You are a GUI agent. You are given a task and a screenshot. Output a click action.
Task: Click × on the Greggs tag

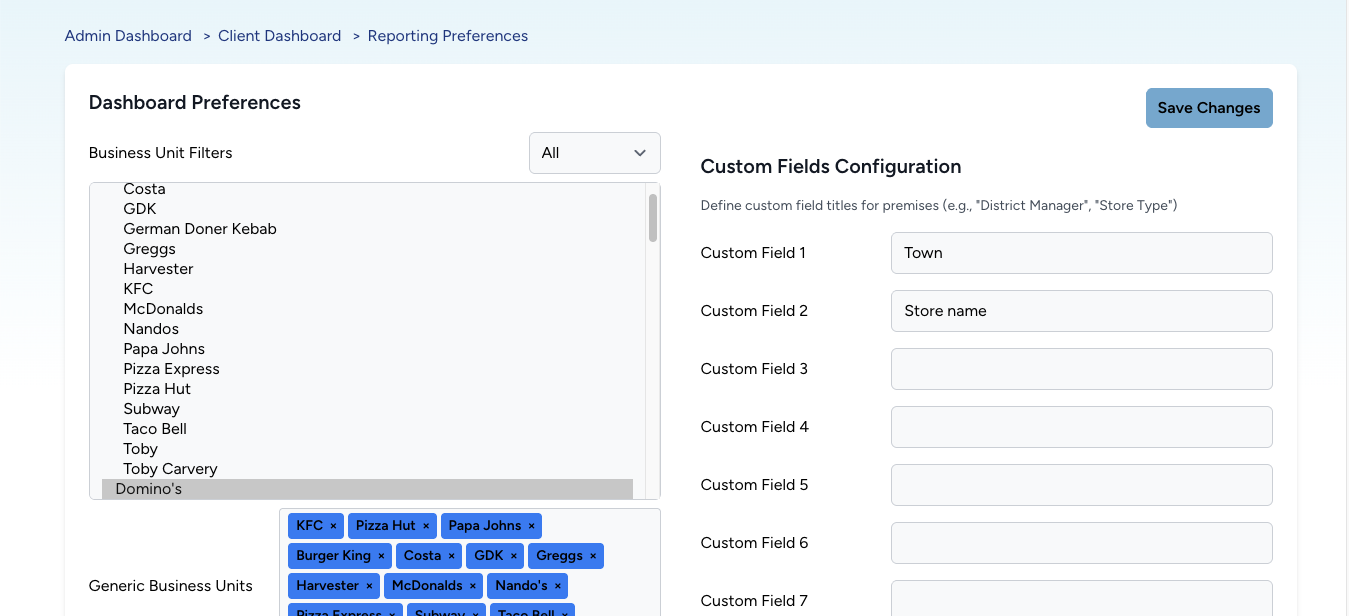593,556
